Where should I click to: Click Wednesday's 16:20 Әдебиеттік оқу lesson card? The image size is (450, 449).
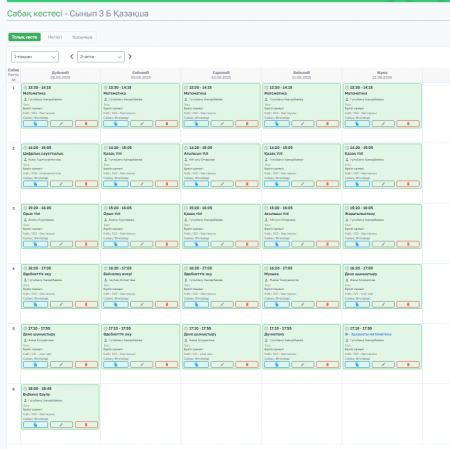click(221, 286)
